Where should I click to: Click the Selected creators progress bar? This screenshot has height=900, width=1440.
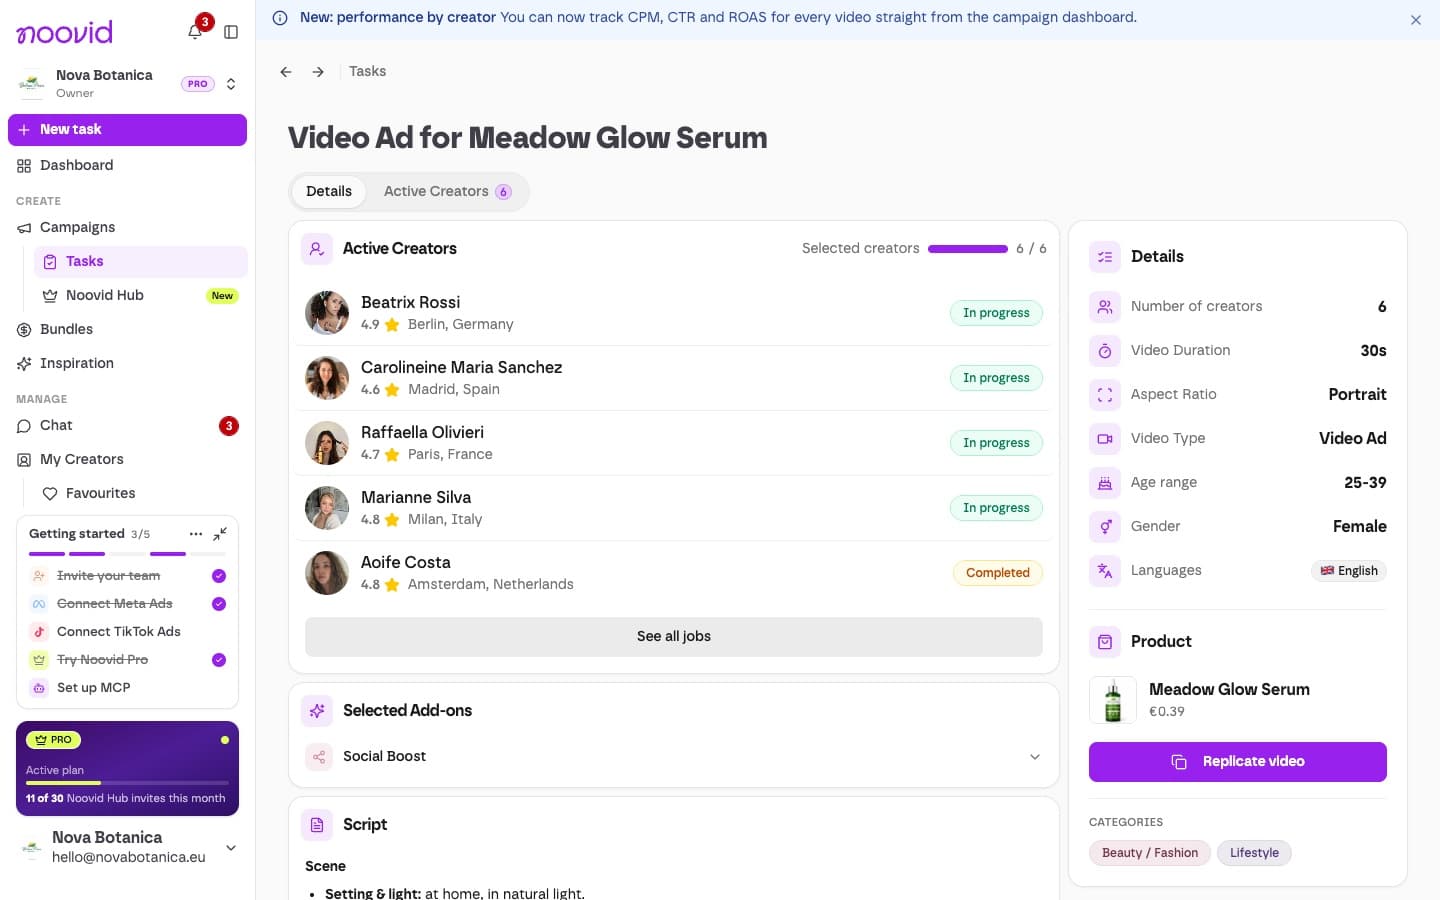(x=968, y=249)
